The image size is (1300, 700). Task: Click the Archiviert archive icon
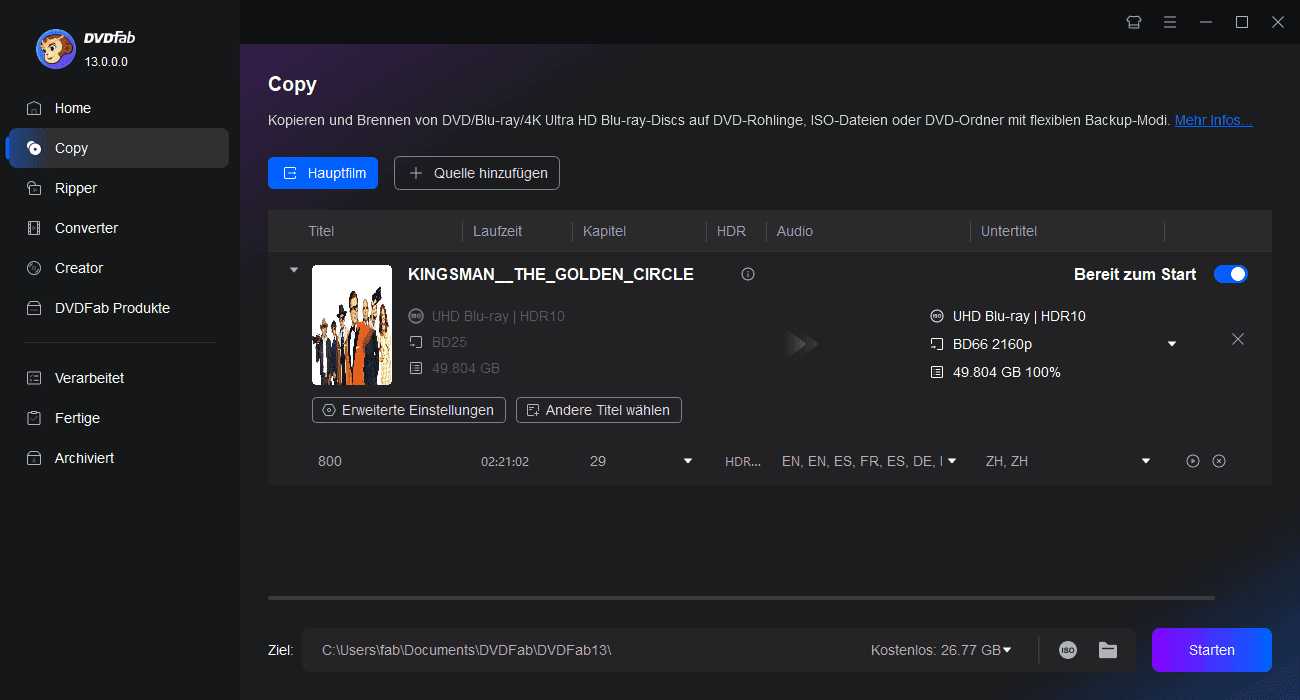coord(35,458)
